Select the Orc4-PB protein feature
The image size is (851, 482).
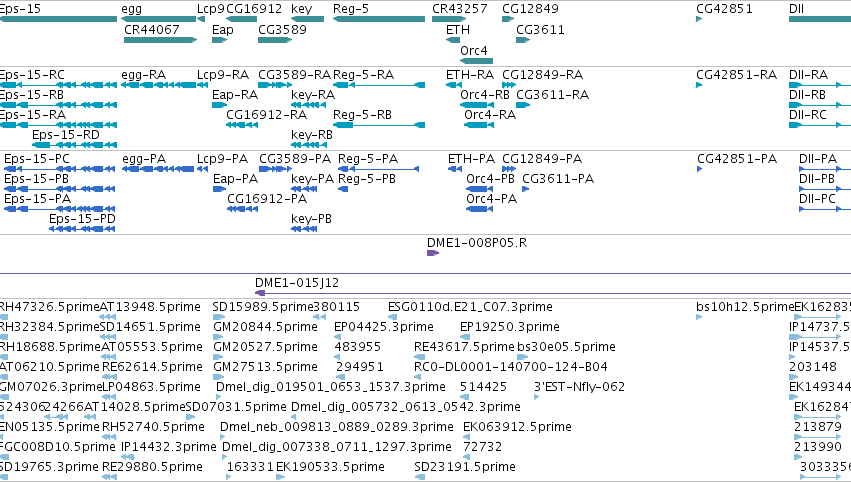click(479, 189)
